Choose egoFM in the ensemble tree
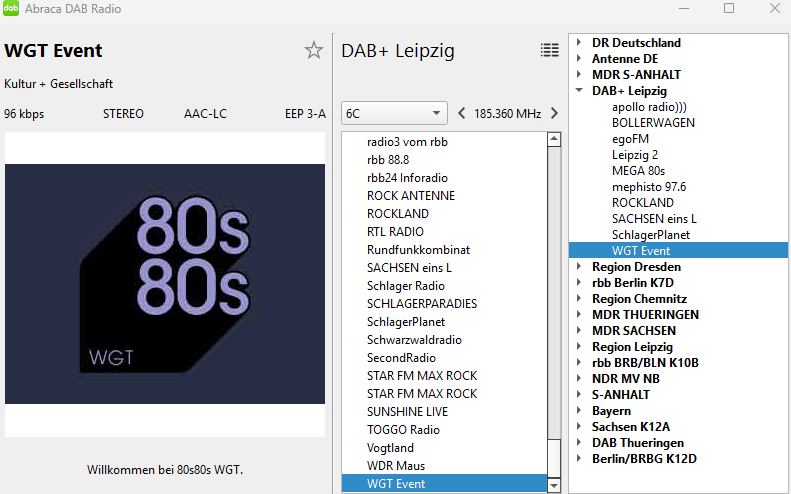The height and width of the screenshot is (494, 791). [x=632, y=139]
